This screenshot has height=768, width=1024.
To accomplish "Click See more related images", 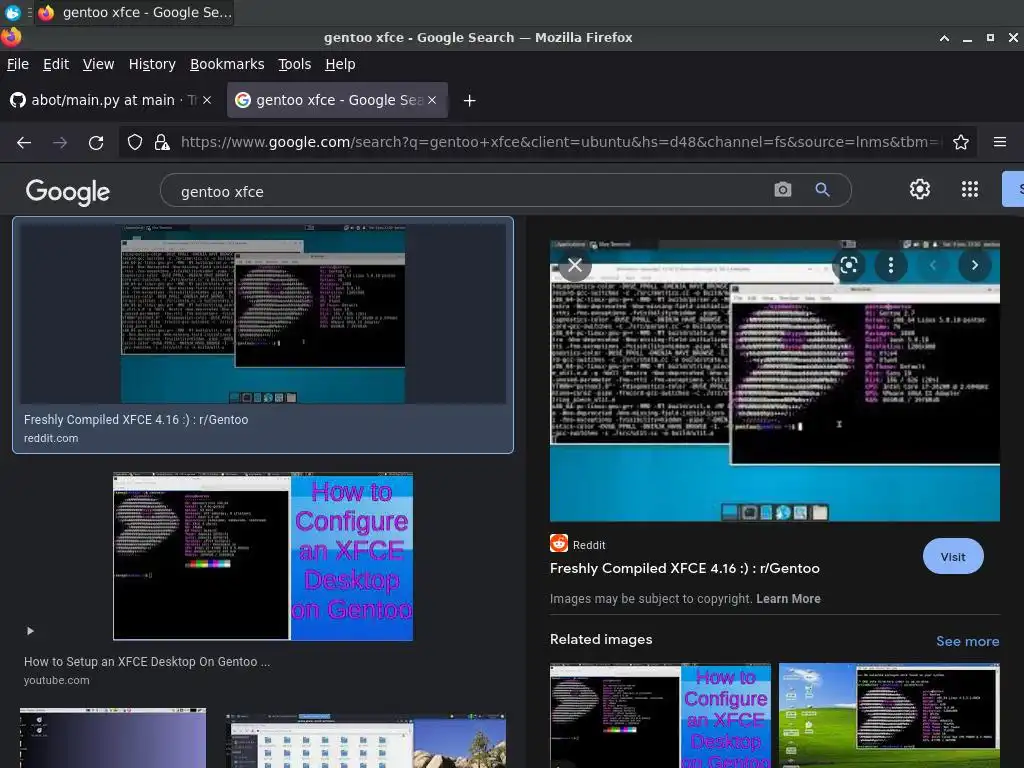I will point(967,641).
